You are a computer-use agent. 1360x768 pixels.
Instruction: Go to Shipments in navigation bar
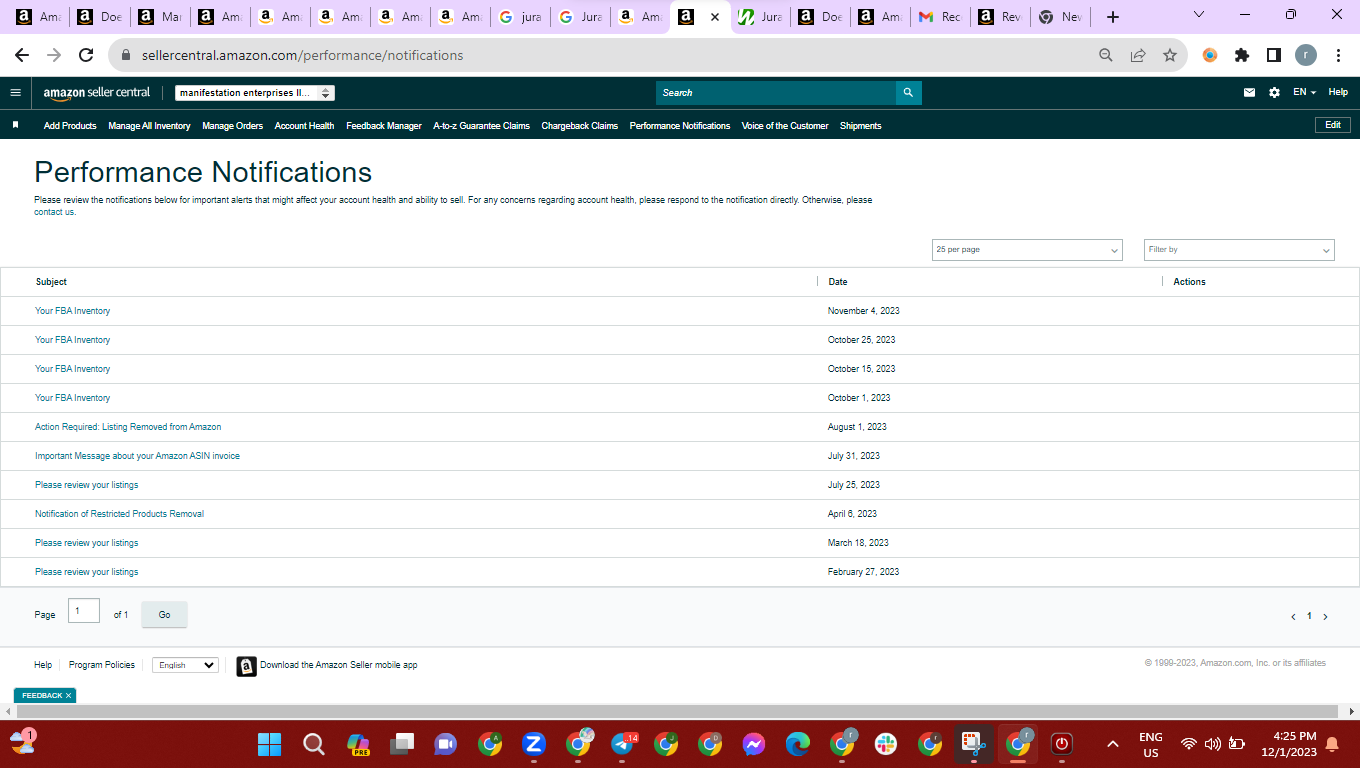pos(861,126)
